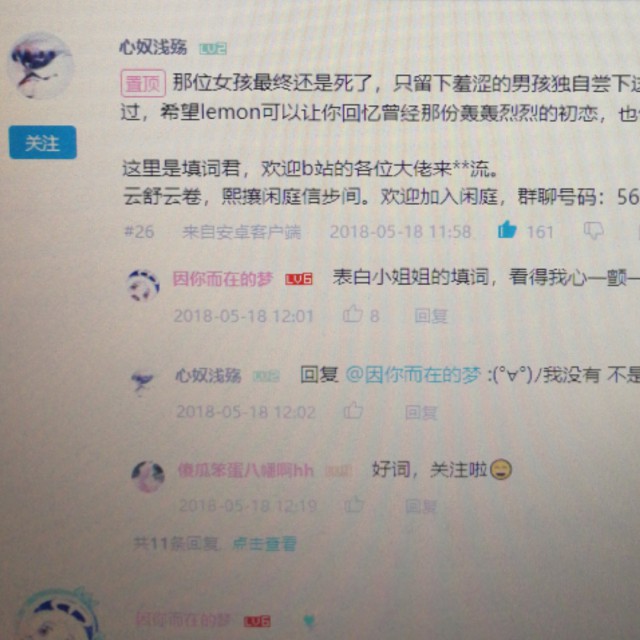This screenshot has width=640, height=640.
Task: Open the bottom commenter's large avatar
Action: (x=57, y=616)
